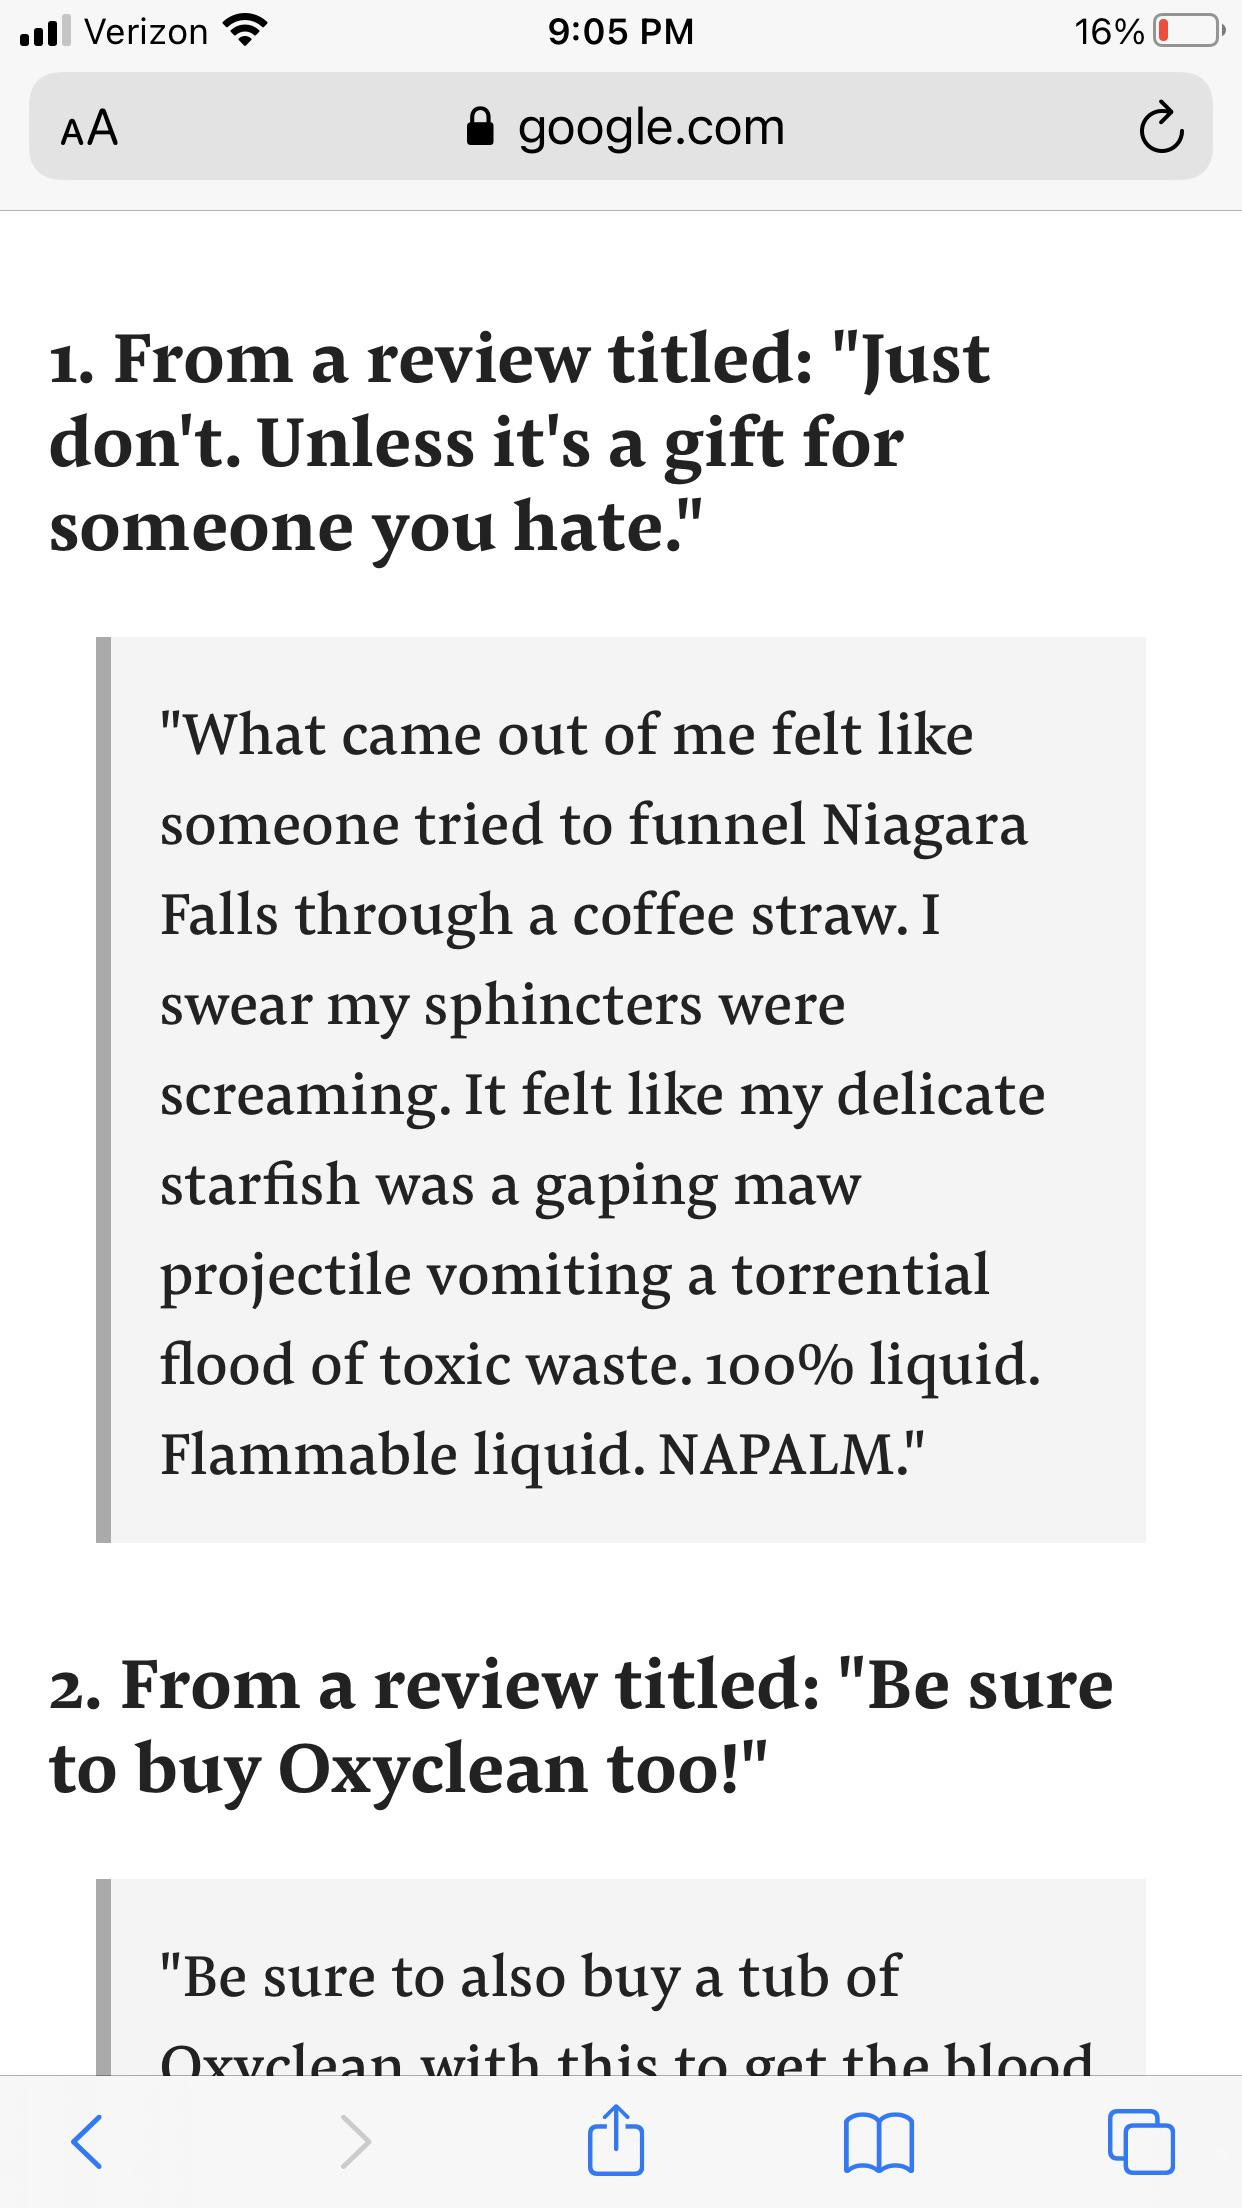Tap the review heading mentioning Oxyclean
The image size is (1242, 2208).
coord(580,1710)
